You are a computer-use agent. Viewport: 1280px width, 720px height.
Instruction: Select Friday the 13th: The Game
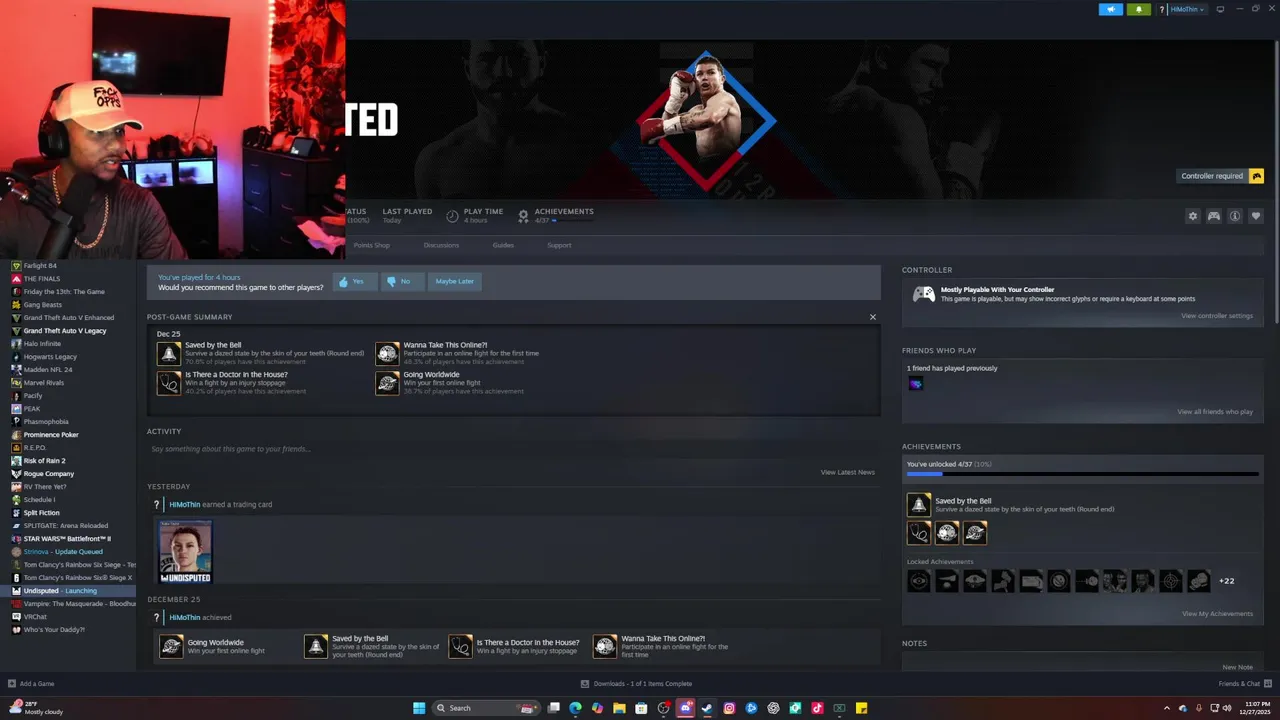coord(64,292)
